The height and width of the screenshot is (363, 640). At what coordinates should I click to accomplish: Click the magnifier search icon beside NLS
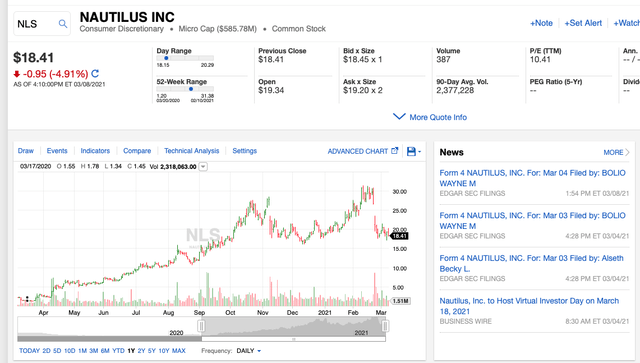coord(63,24)
